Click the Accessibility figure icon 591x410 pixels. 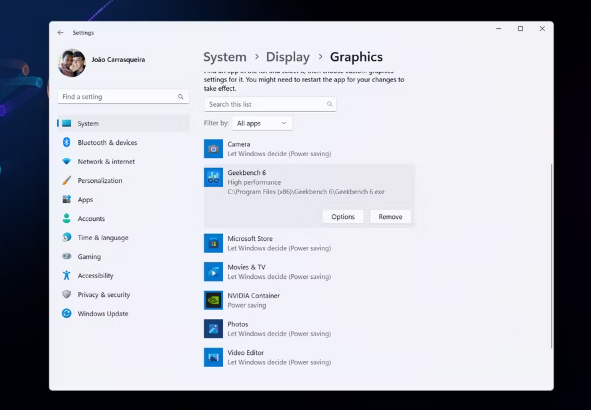tap(67, 275)
